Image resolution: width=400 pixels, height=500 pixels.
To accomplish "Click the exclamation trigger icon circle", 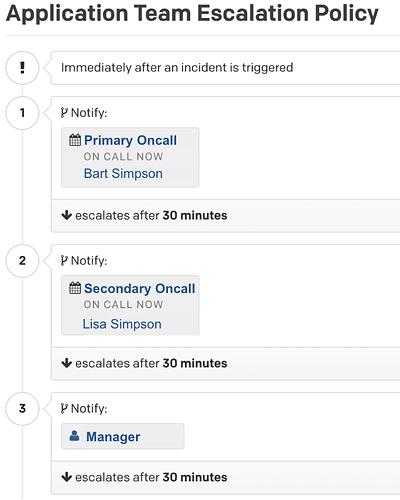I will tap(22, 68).
